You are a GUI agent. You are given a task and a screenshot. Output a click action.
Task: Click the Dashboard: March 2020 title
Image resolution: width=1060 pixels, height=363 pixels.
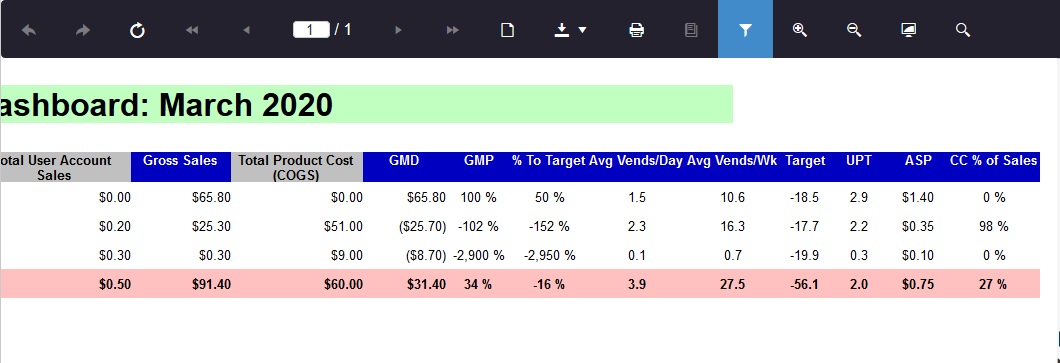click(166, 105)
